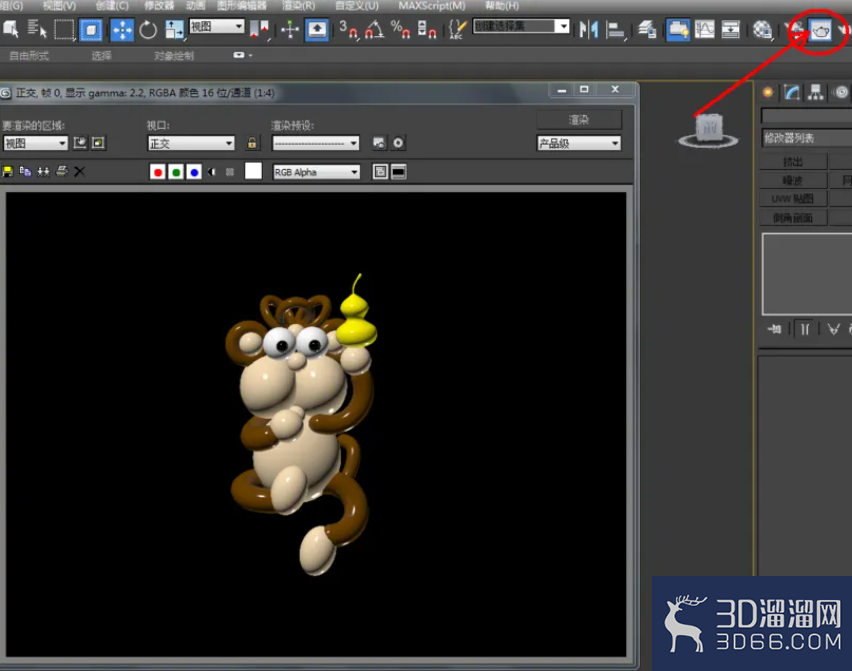Click 修改器列表 modifier list dropdown

pyautogui.click(x=807, y=139)
